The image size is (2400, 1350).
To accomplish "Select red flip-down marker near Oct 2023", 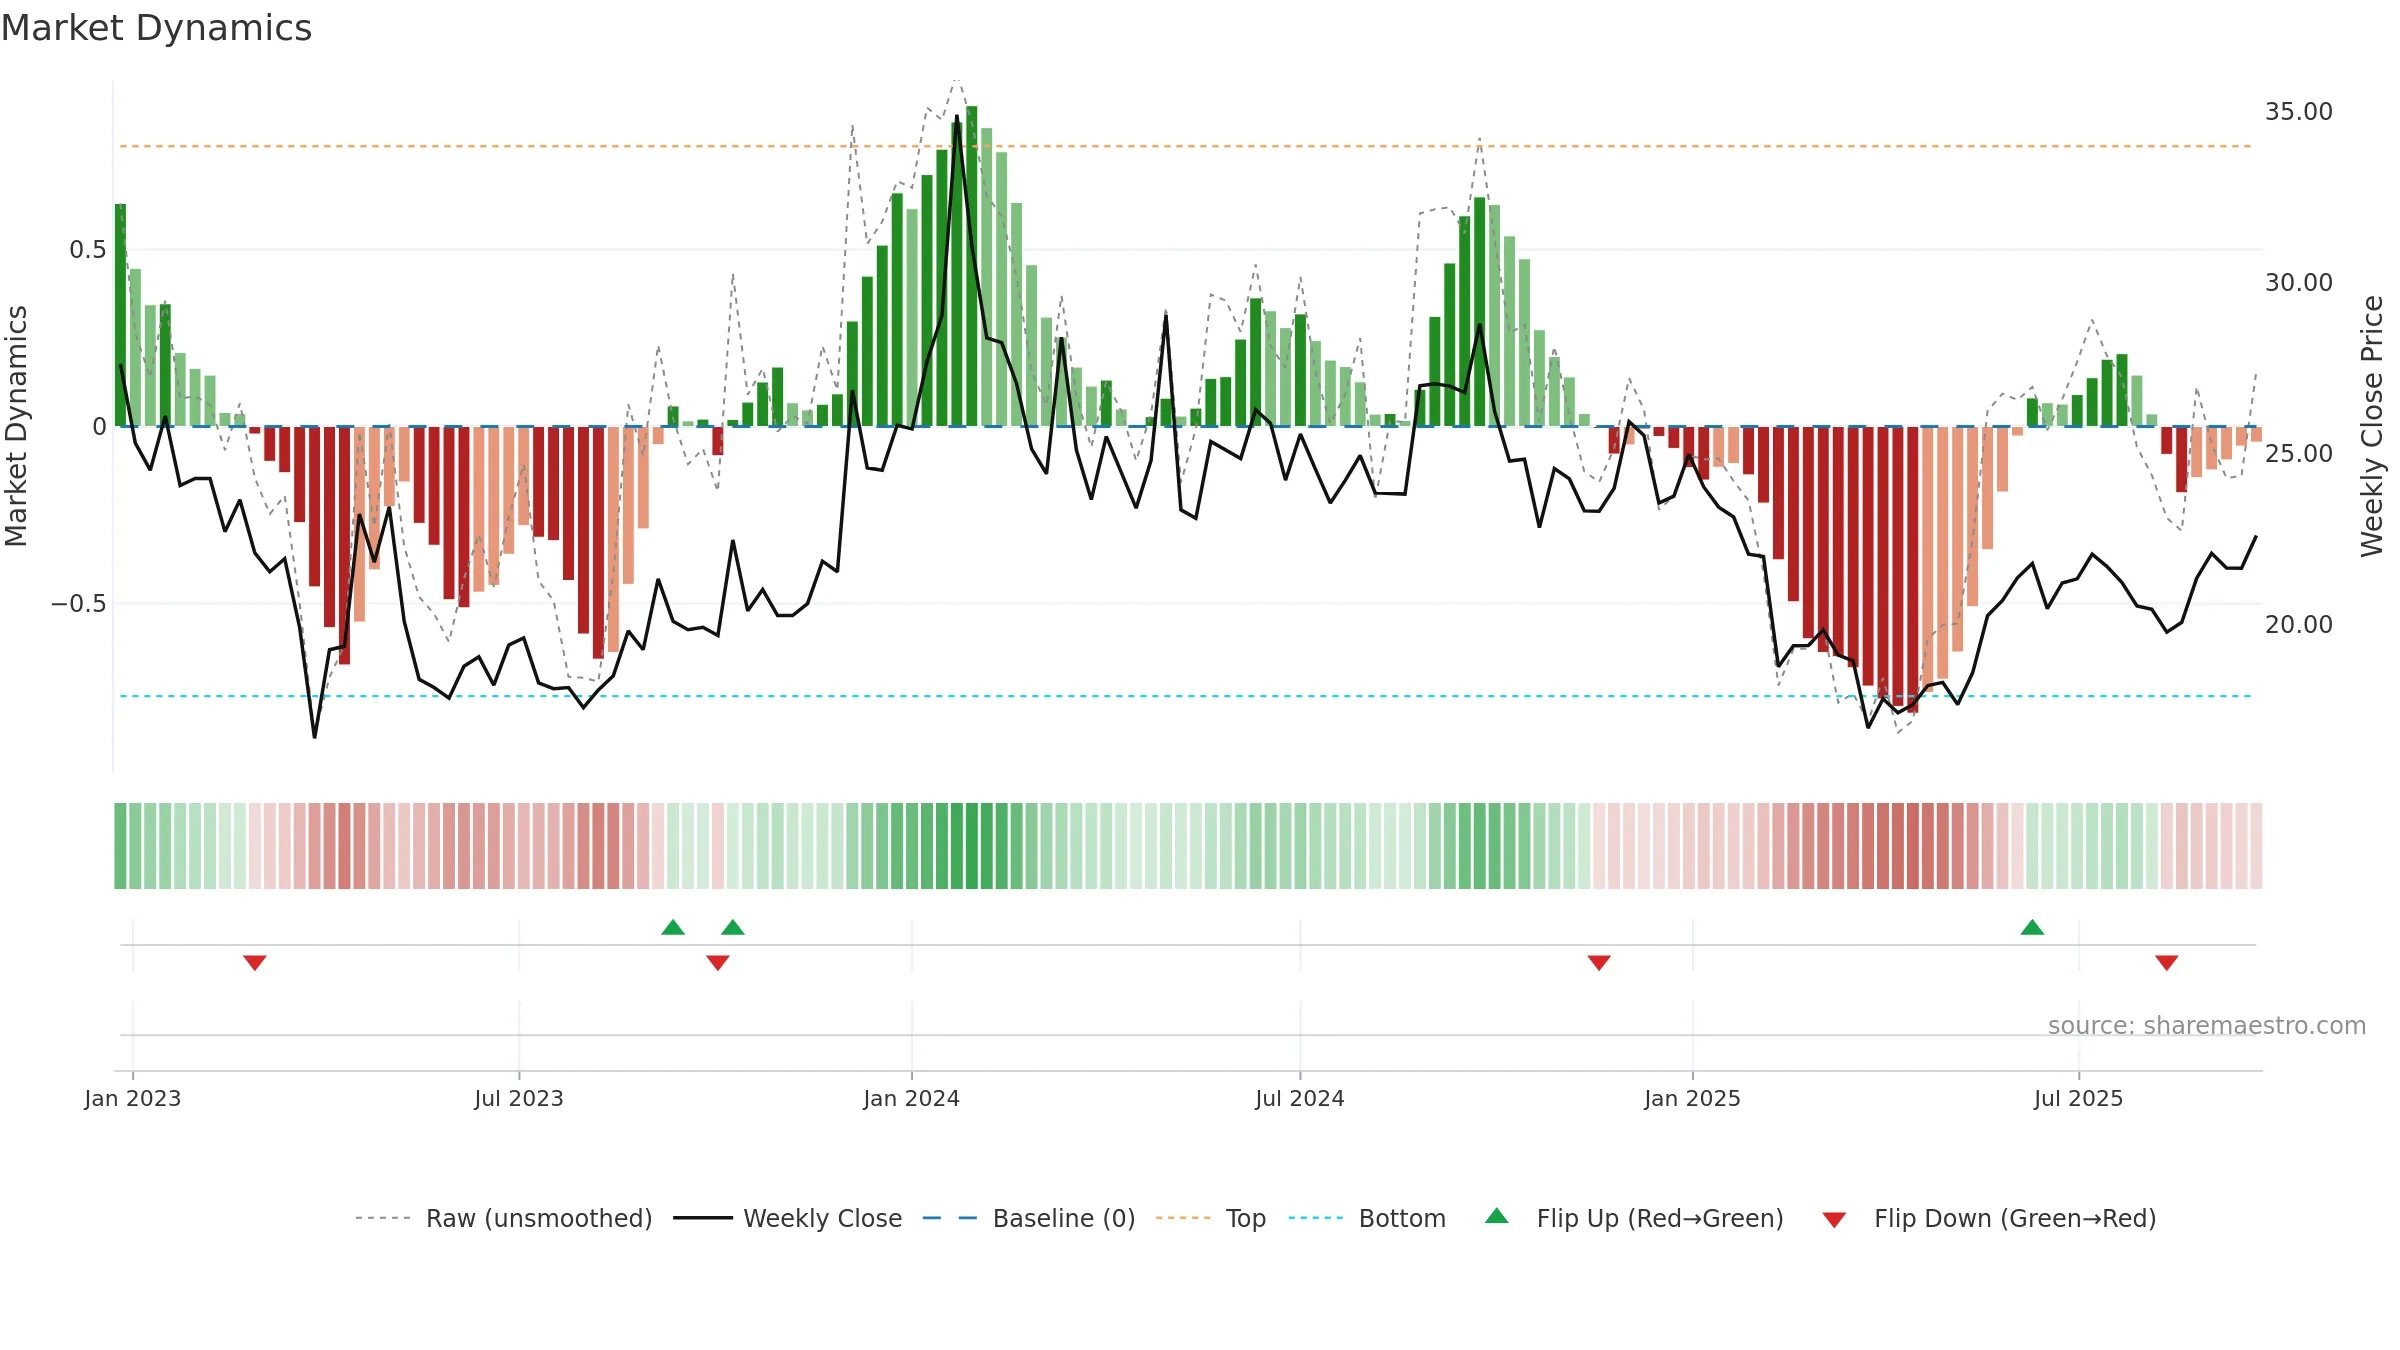I will (718, 962).
